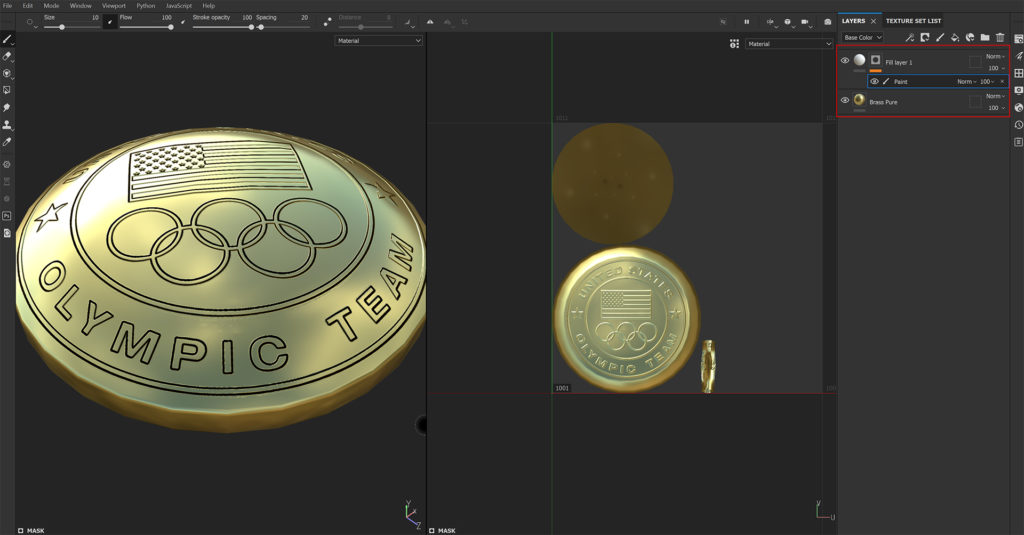Open the Viewport menu
Screen dimensions: 1024x535
coord(114,5)
